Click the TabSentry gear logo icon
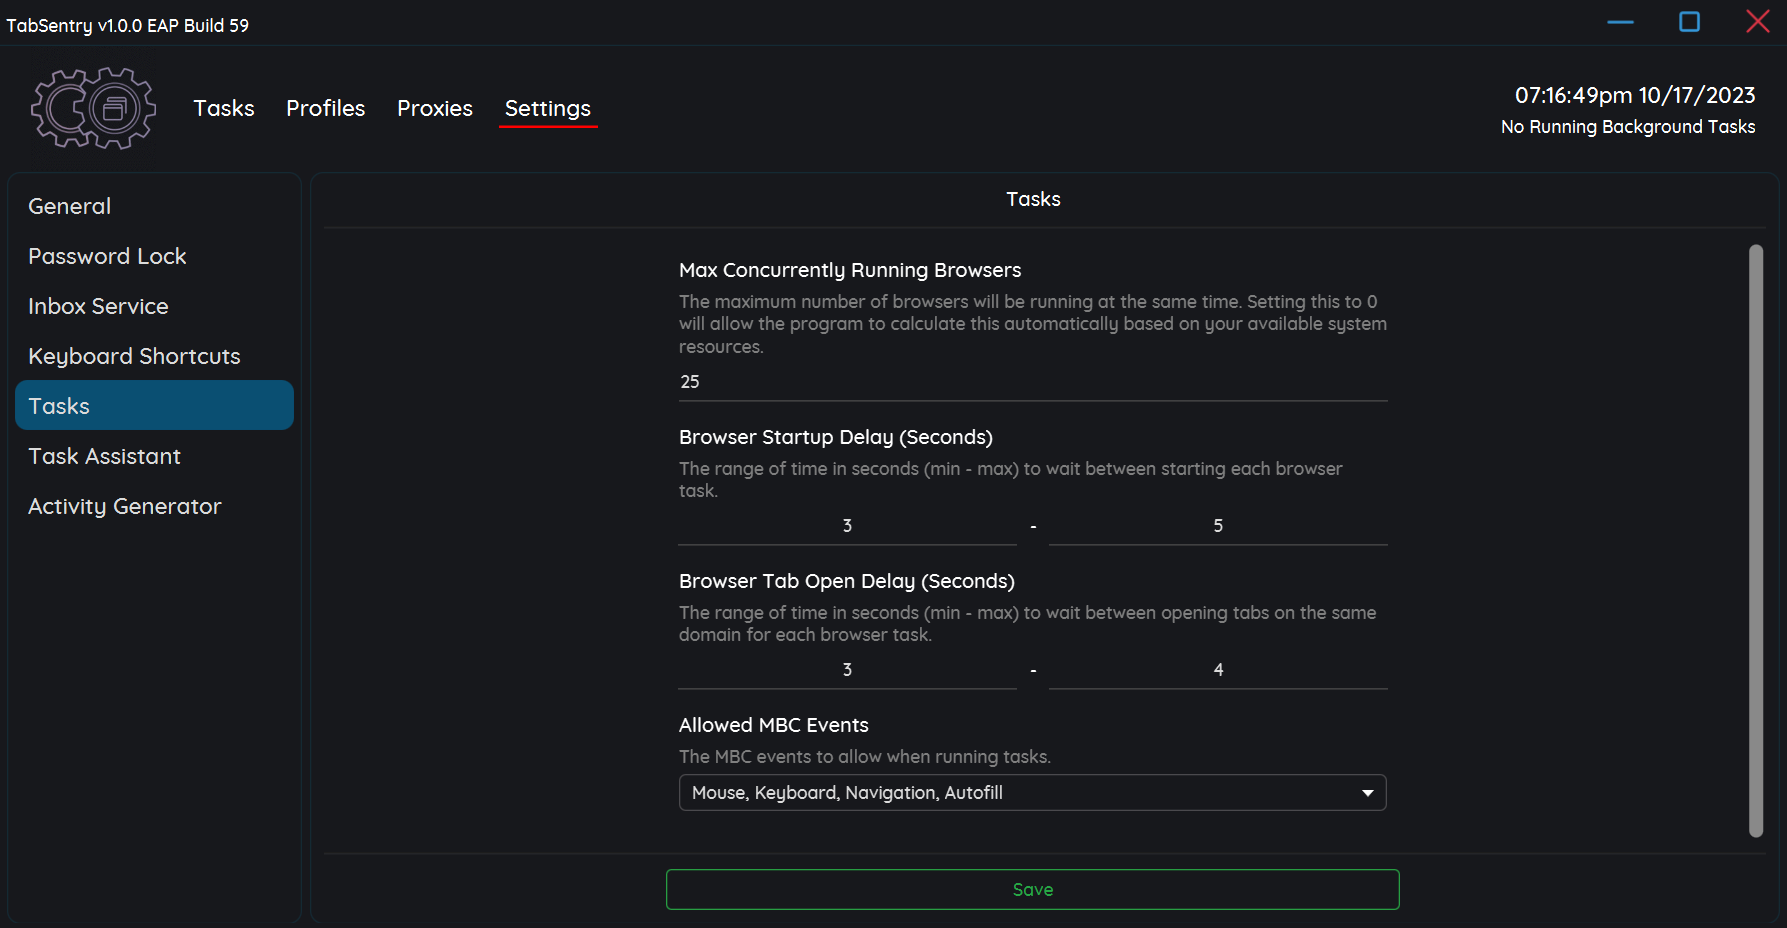Image resolution: width=1787 pixels, height=928 pixels. (92, 107)
